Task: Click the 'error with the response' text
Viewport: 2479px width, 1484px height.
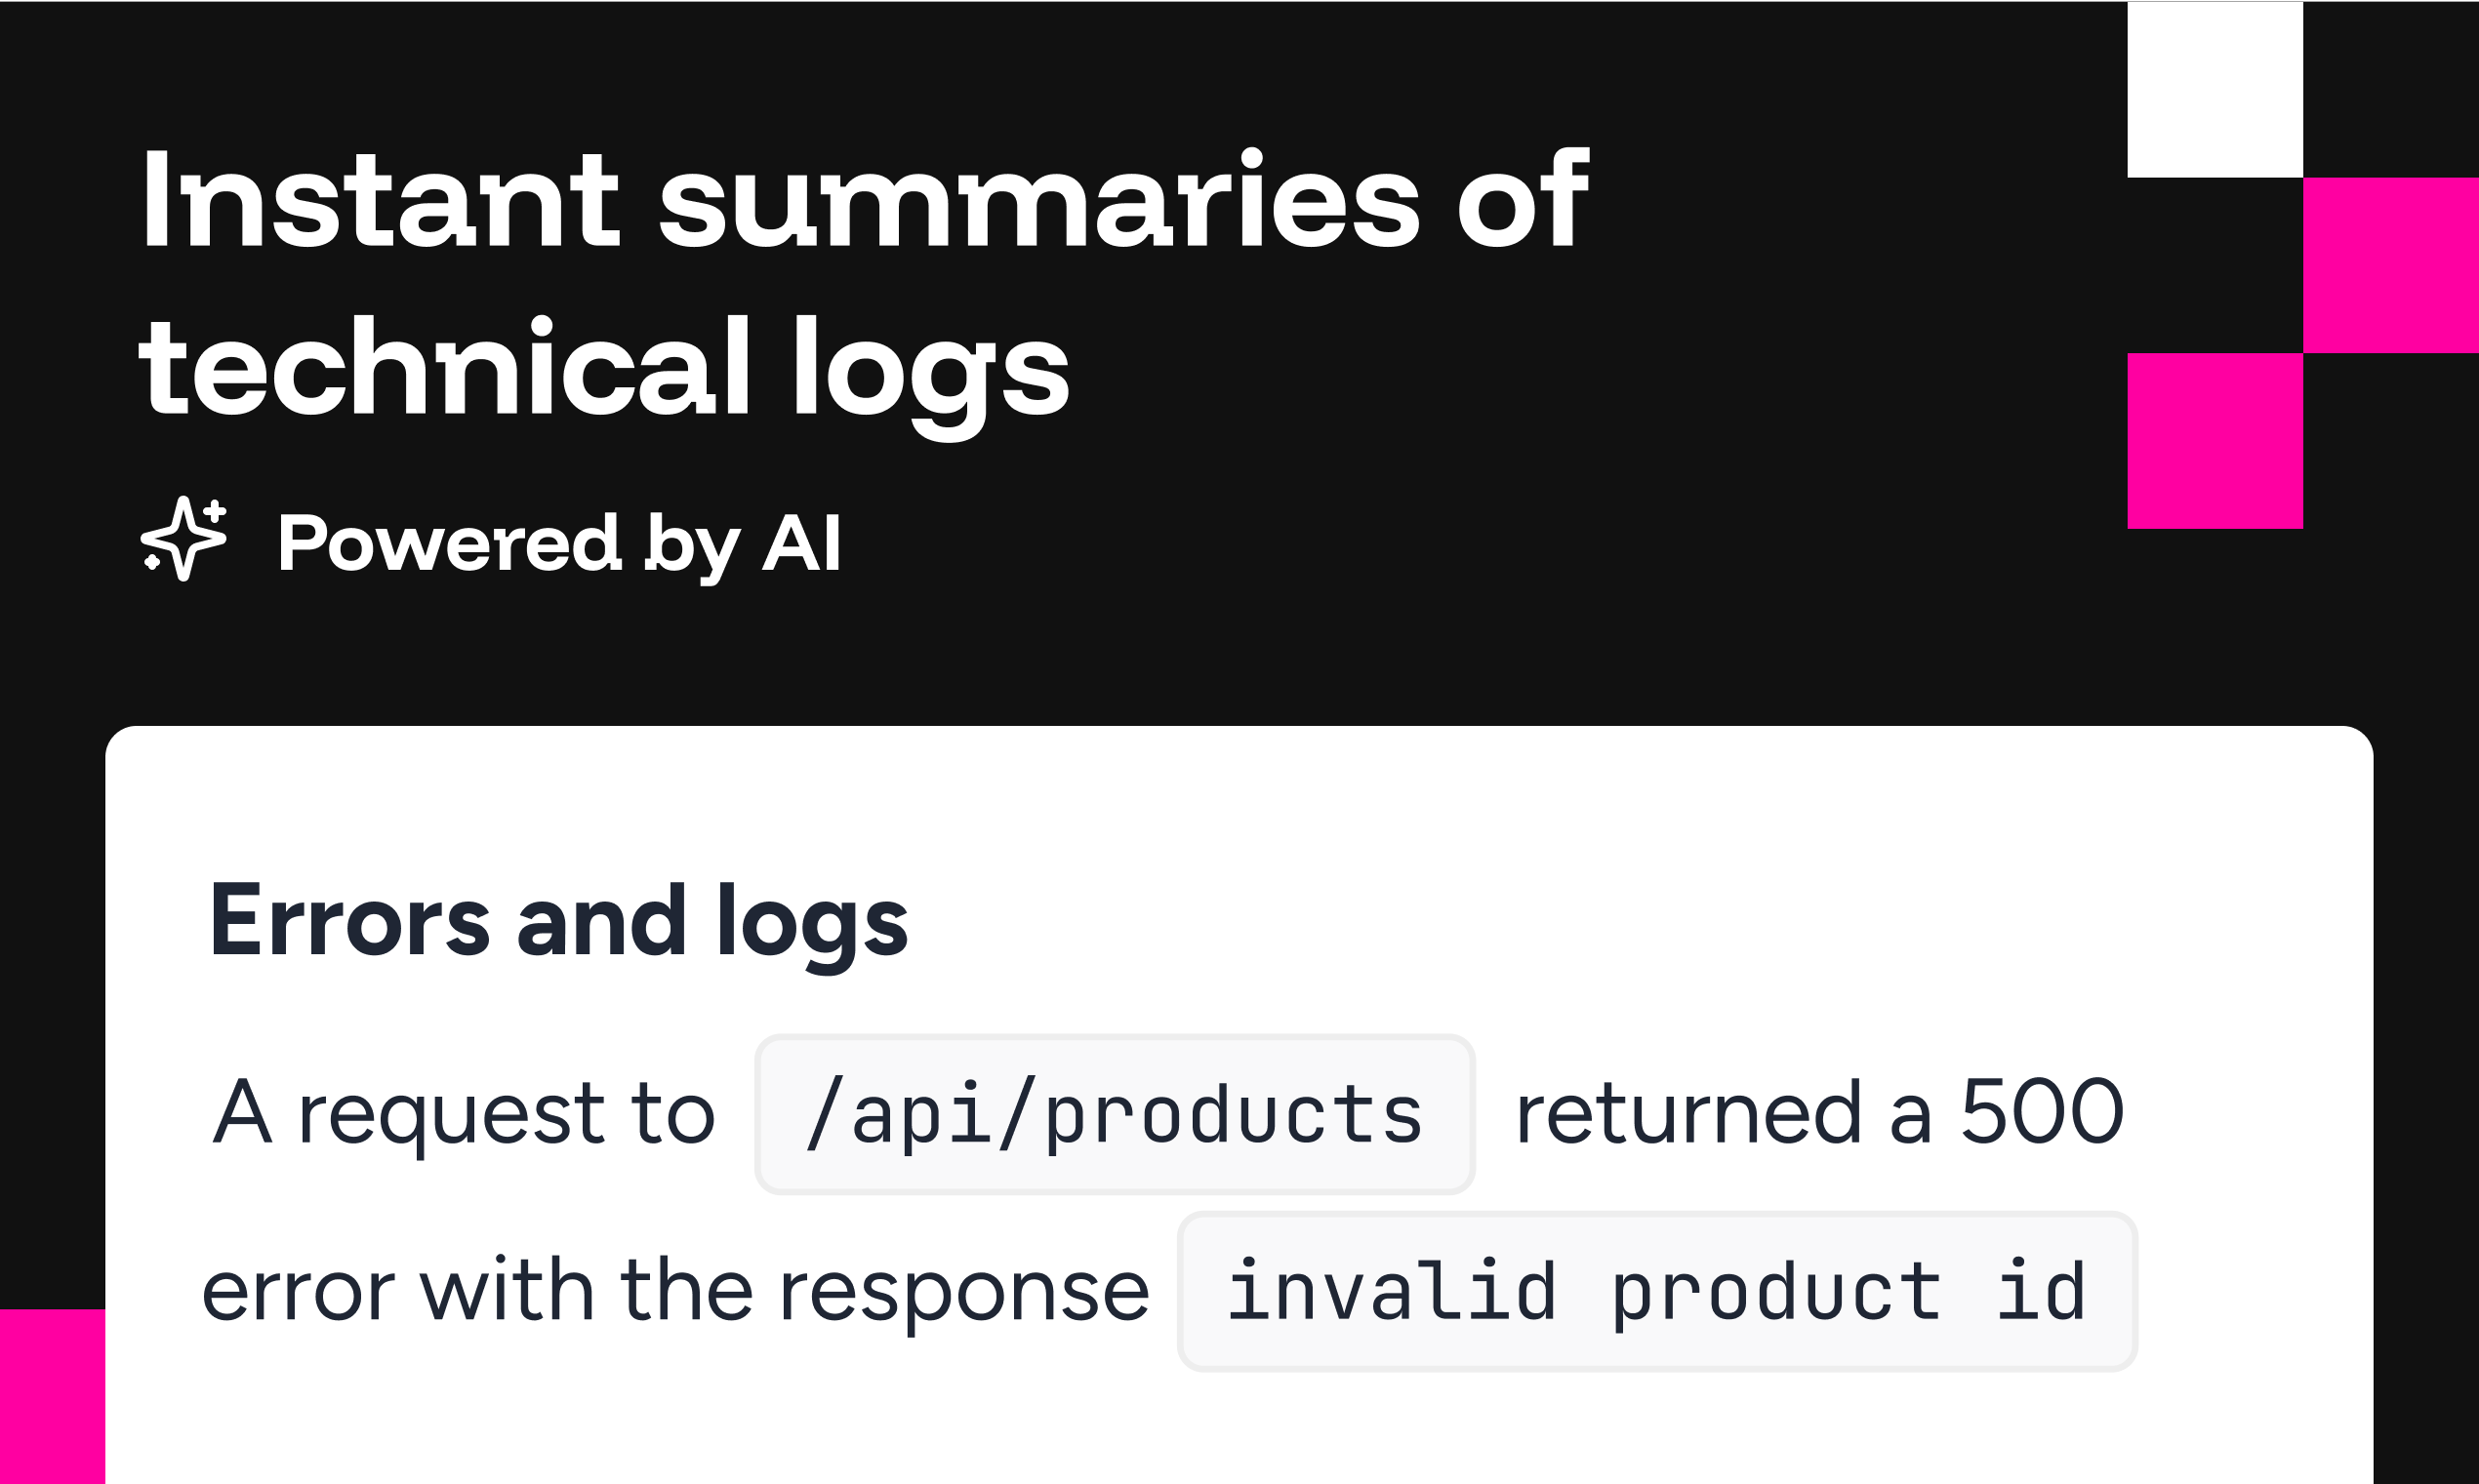Action: 675,1291
